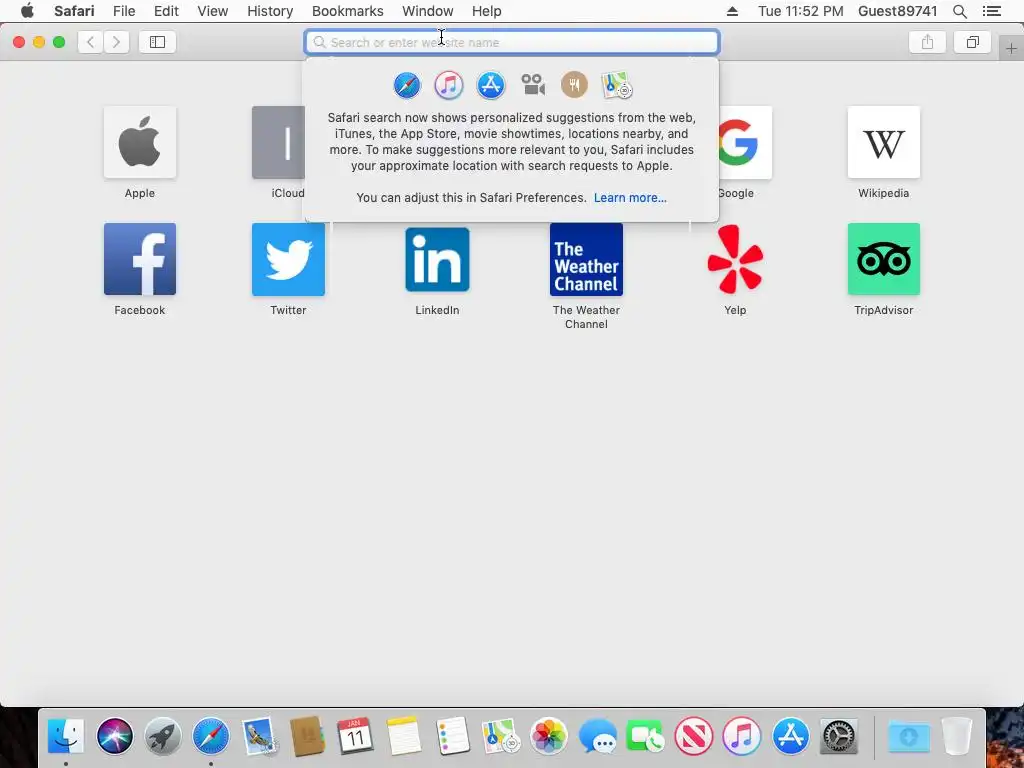The width and height of the screenshot is (1024, 768).
Task: Open Reminders in the Dock
Action: pos(452,736)
